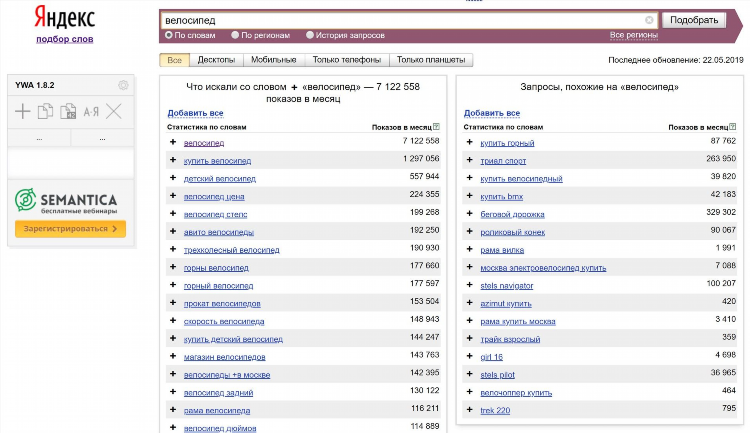The image size is (750, 433).
Task: Open 'москва электровелосипед купить' query link
Action: (x=543, y=268)
